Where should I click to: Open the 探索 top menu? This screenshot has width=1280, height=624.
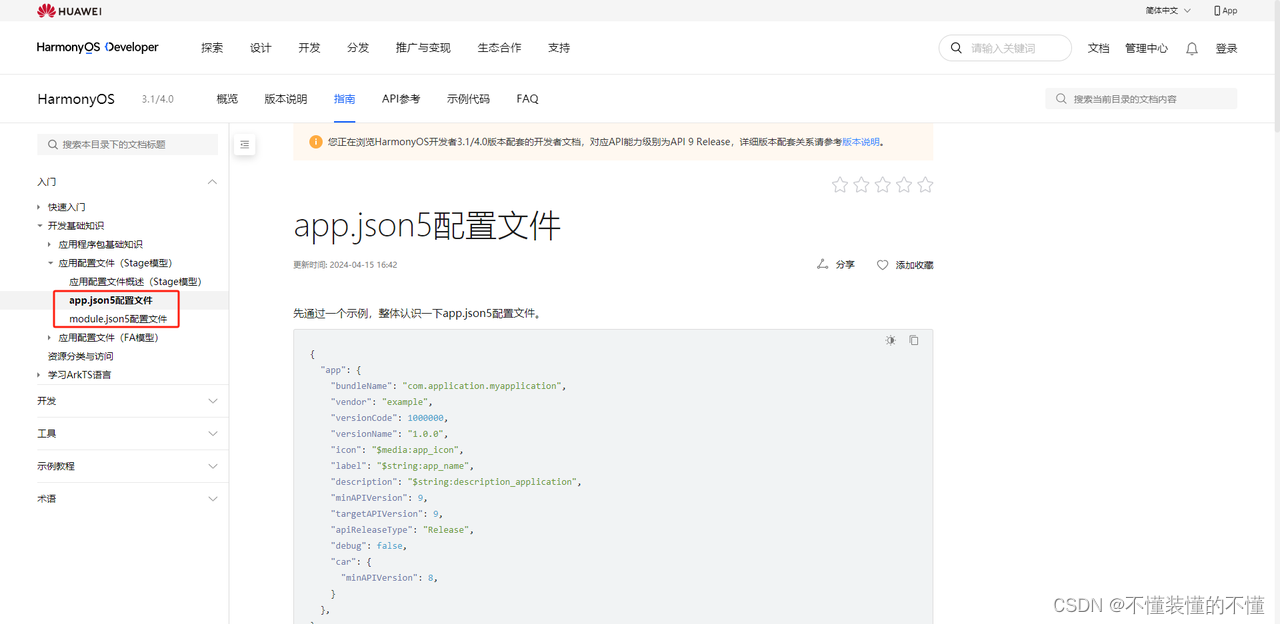212,48
